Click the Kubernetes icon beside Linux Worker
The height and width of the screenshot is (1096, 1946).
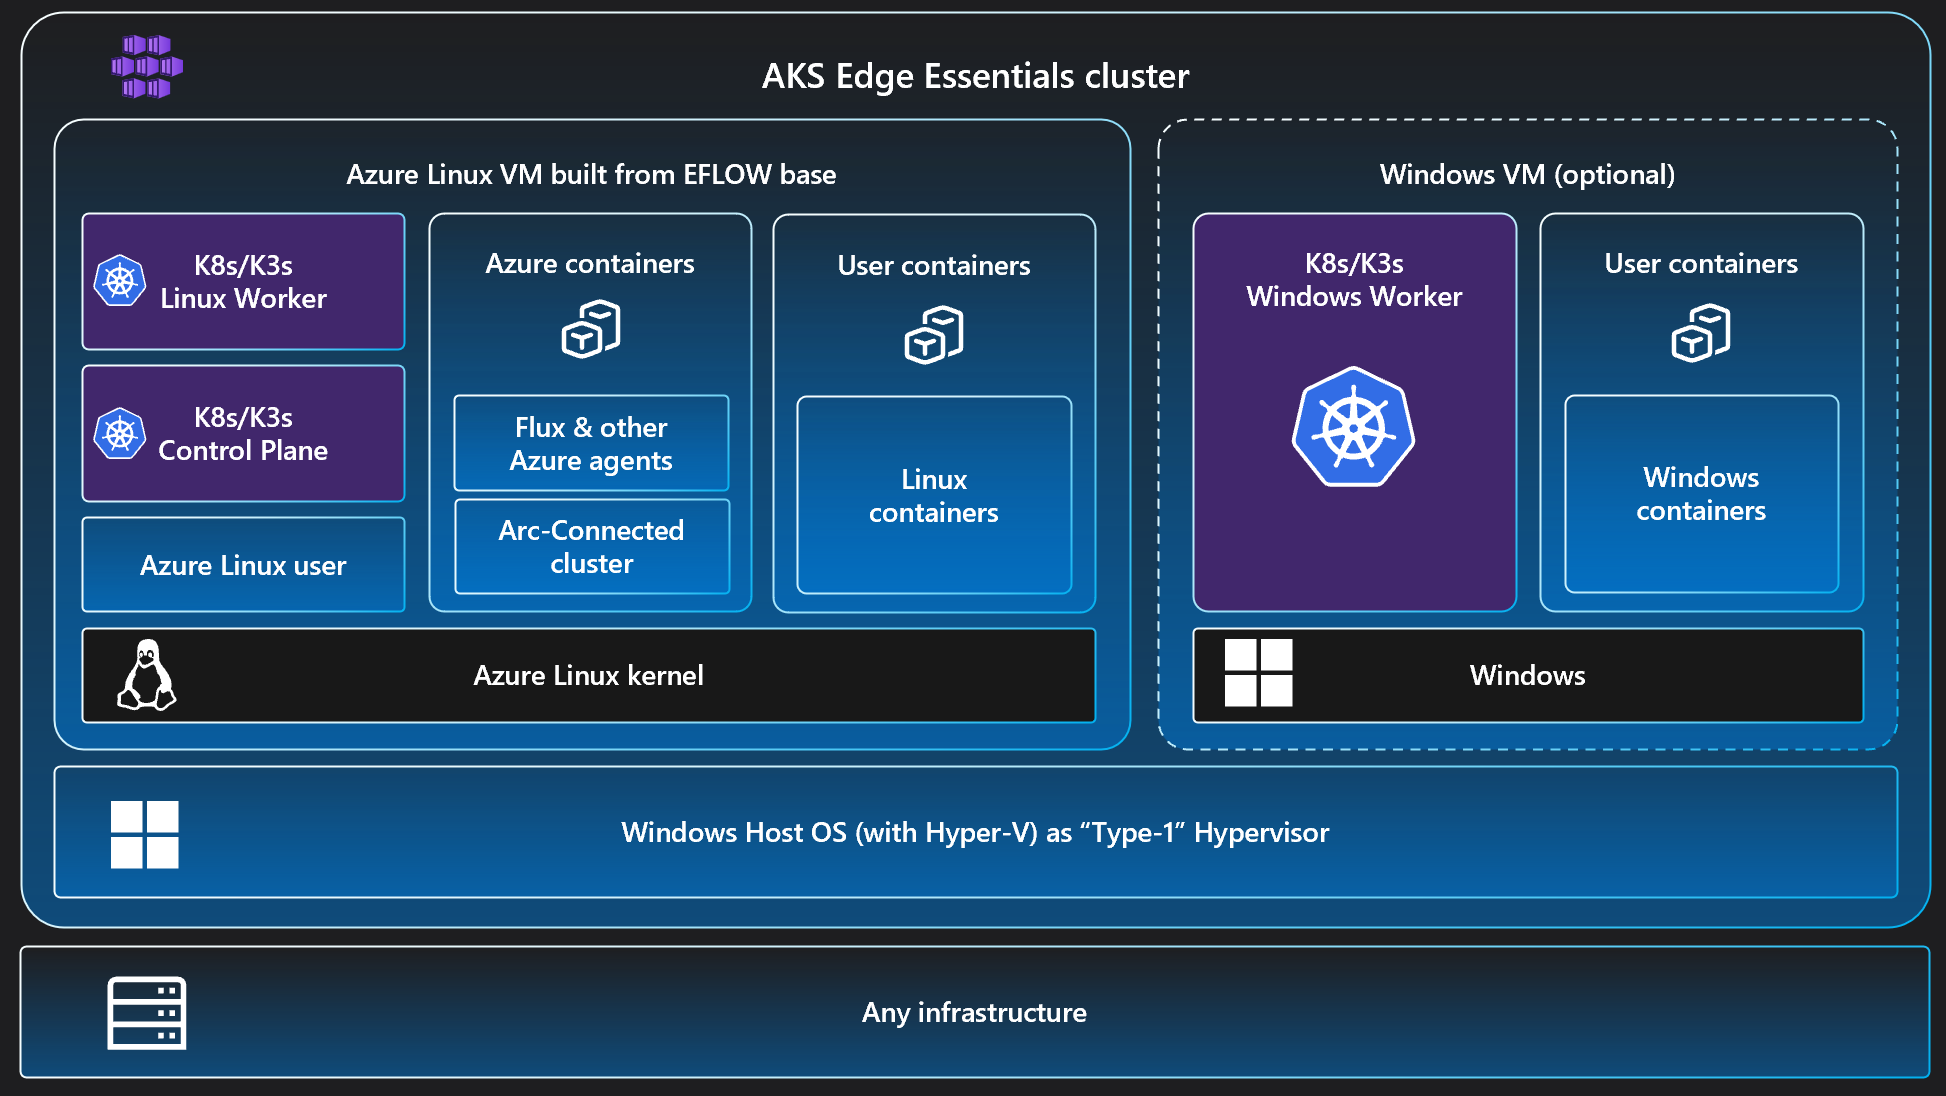tap(120, 281)
